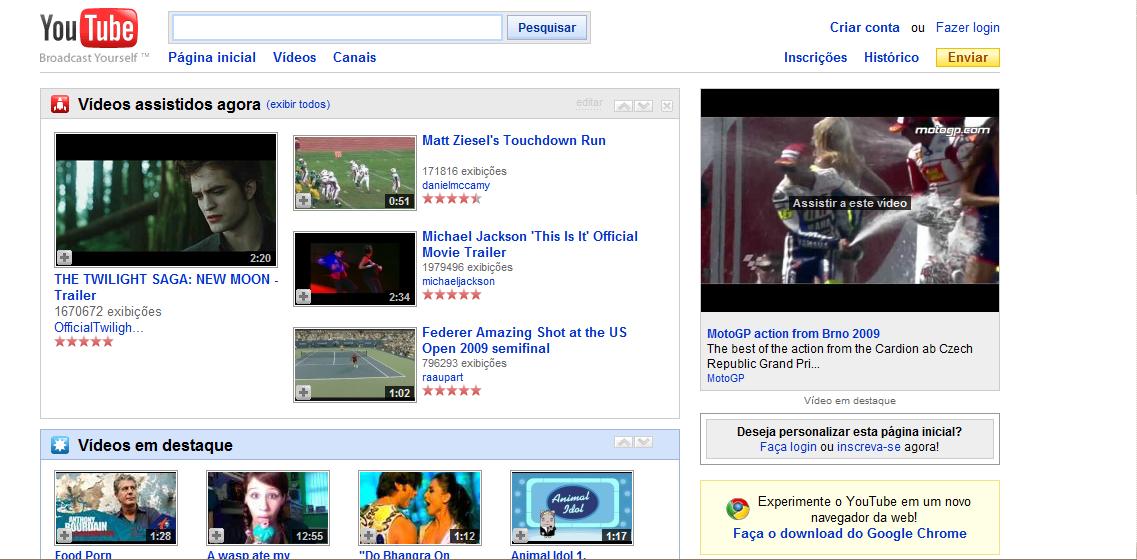1137x560 pixels.
Task: Open the Vídeos tab
Action: tap(294, 57)
